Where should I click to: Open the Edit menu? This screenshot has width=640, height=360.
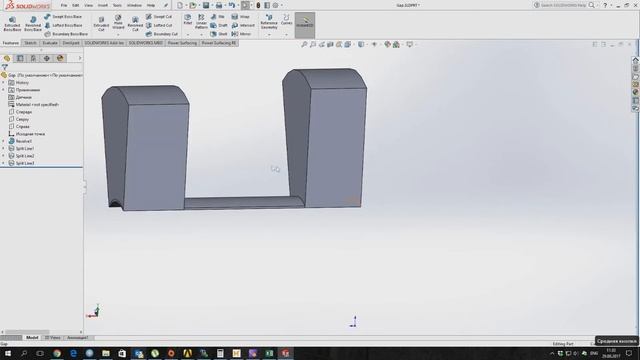tap(76, 5)
